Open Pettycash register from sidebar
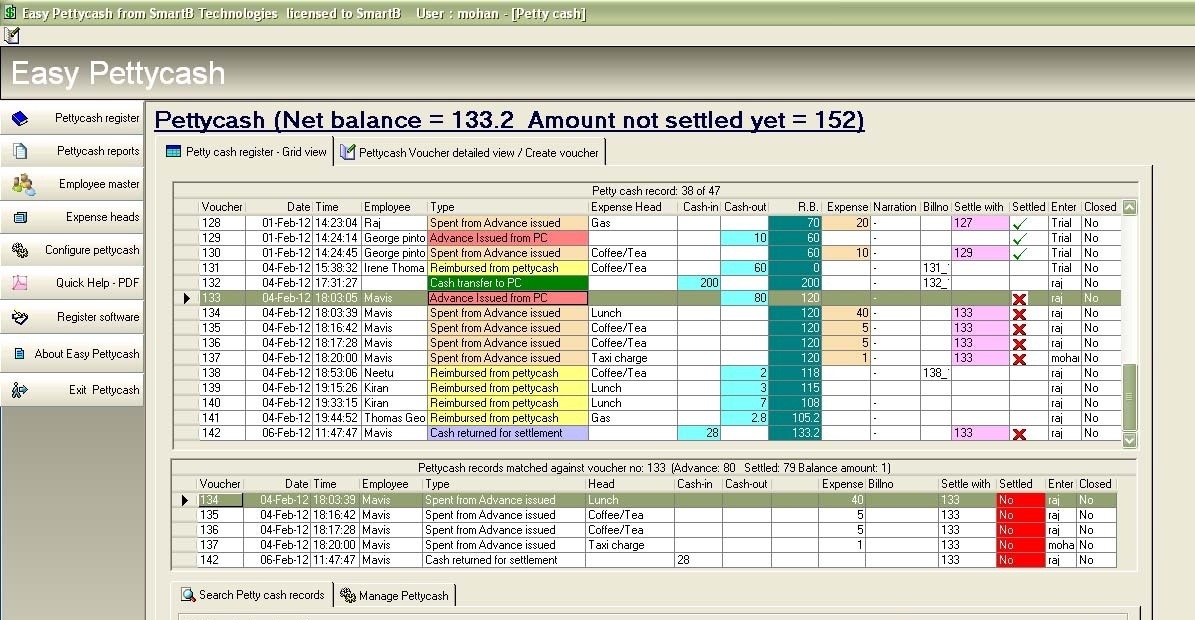The width and height of the screenshot is (1195, 620). tap(72, 118)
